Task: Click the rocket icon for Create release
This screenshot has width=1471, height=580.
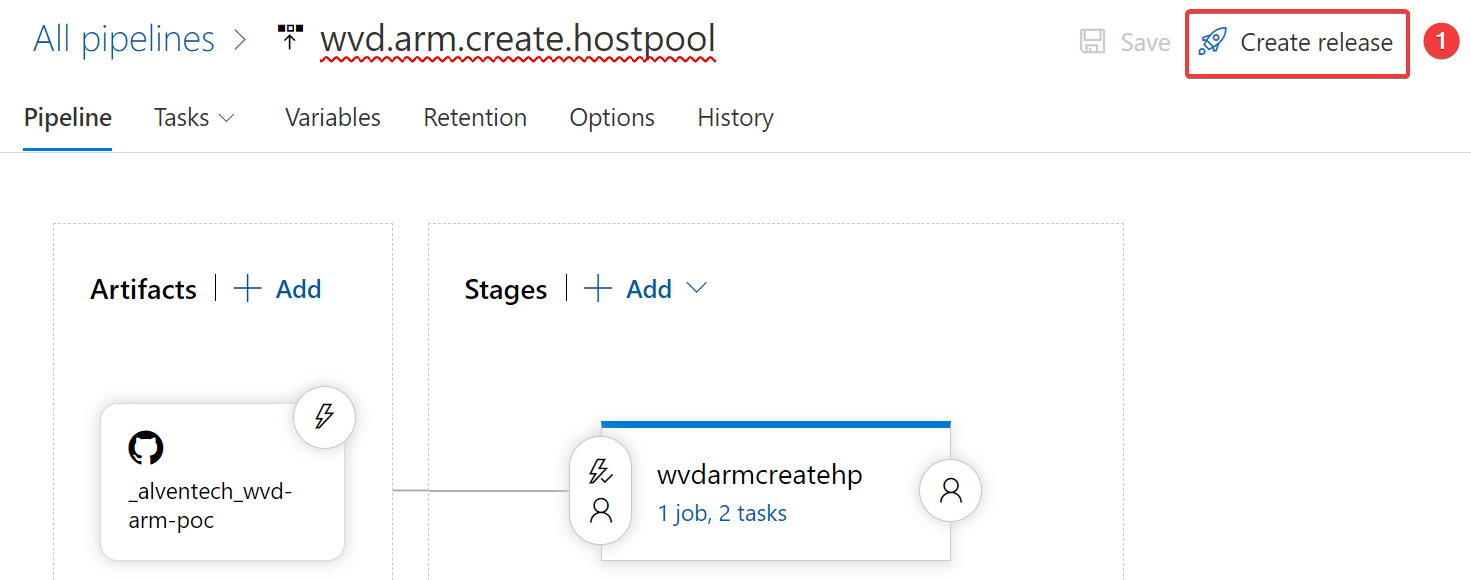Action: pyautogui.click(x=1212, y=42)
